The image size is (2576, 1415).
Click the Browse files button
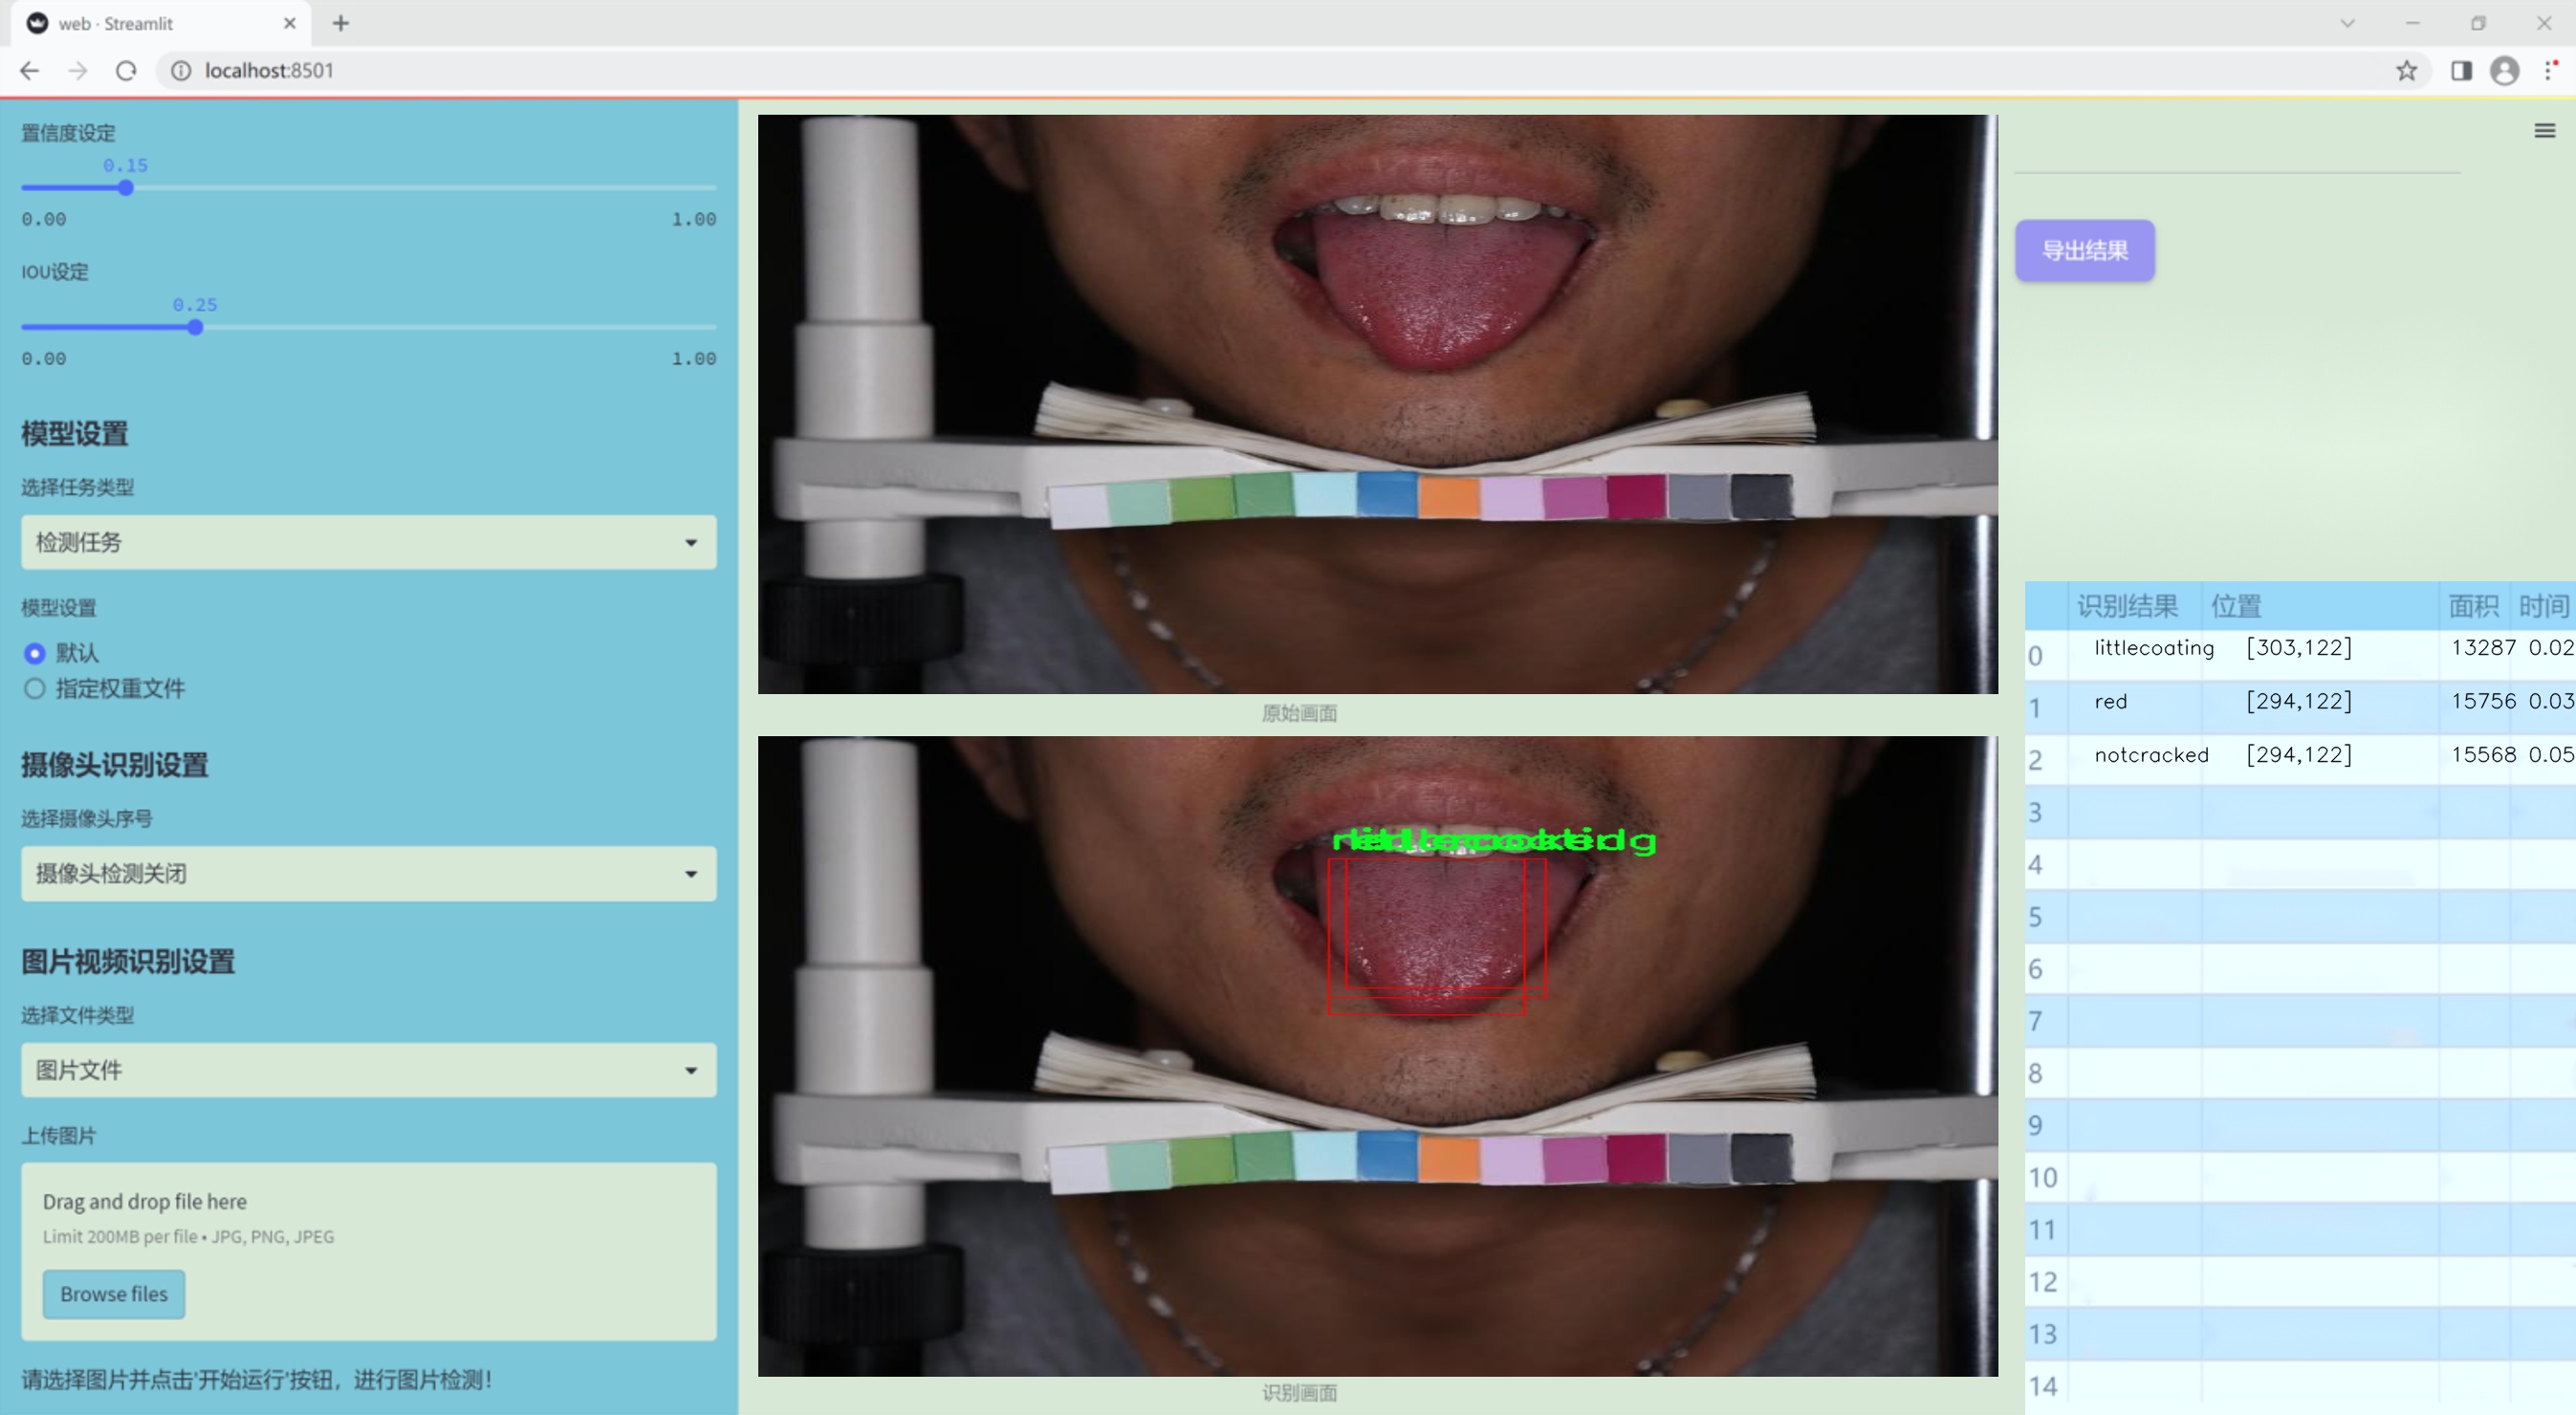(x=114, y=1294)
